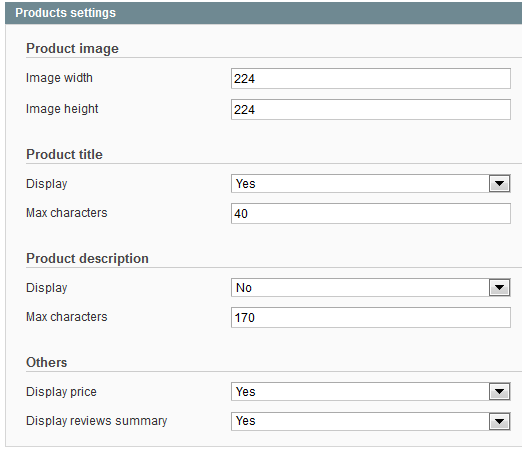The width and height of the screenshot is (522, 451).
Task: Focus the Product description Max characters field
Action: (x=371, y=318)
